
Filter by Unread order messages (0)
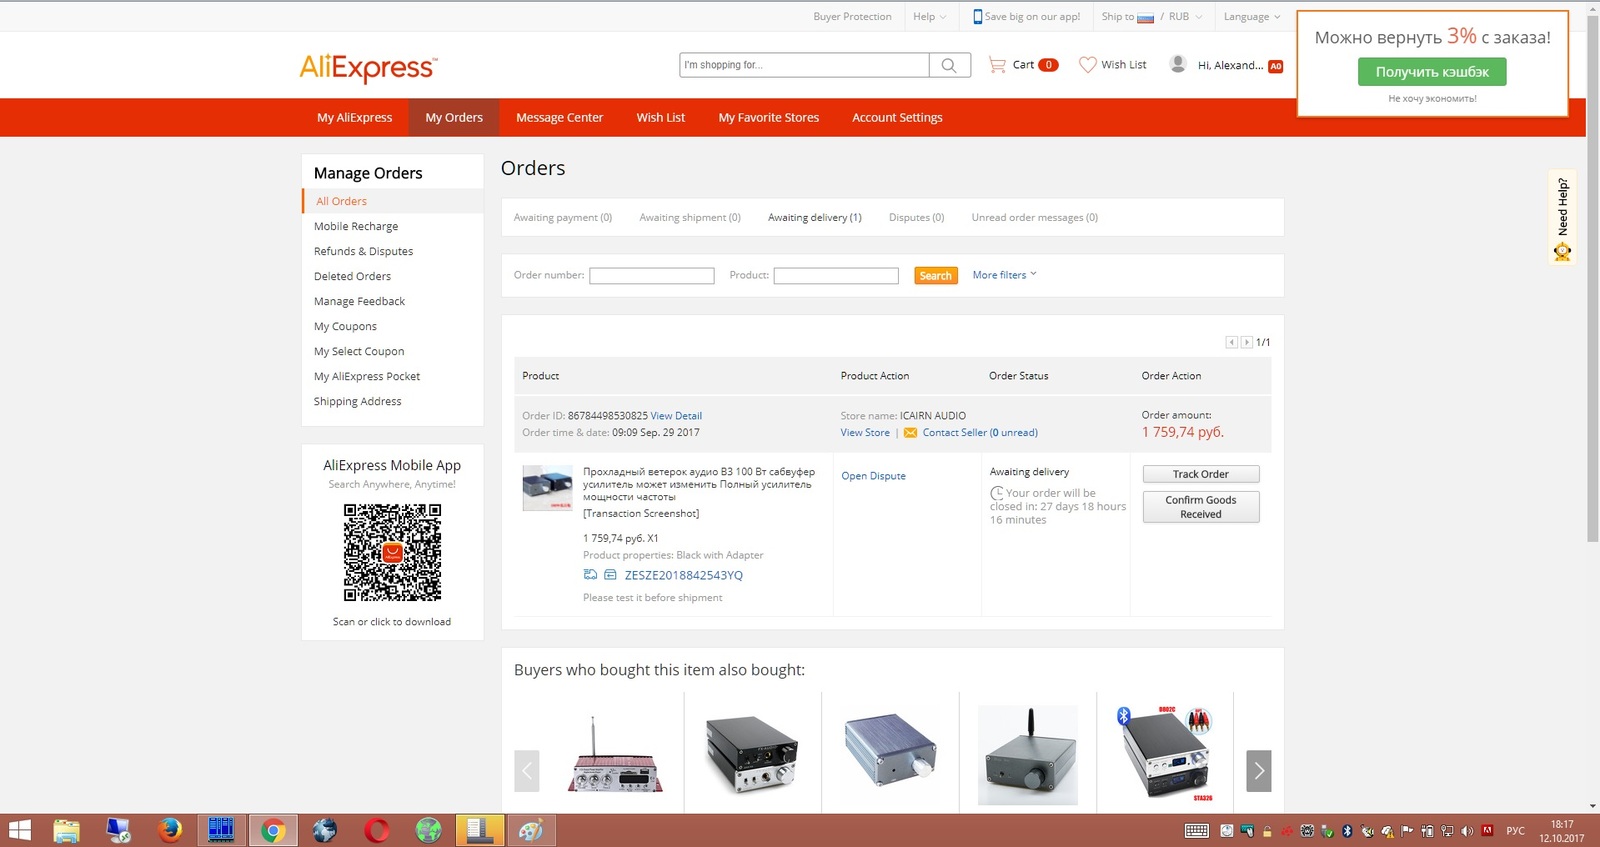point(1035,218)
